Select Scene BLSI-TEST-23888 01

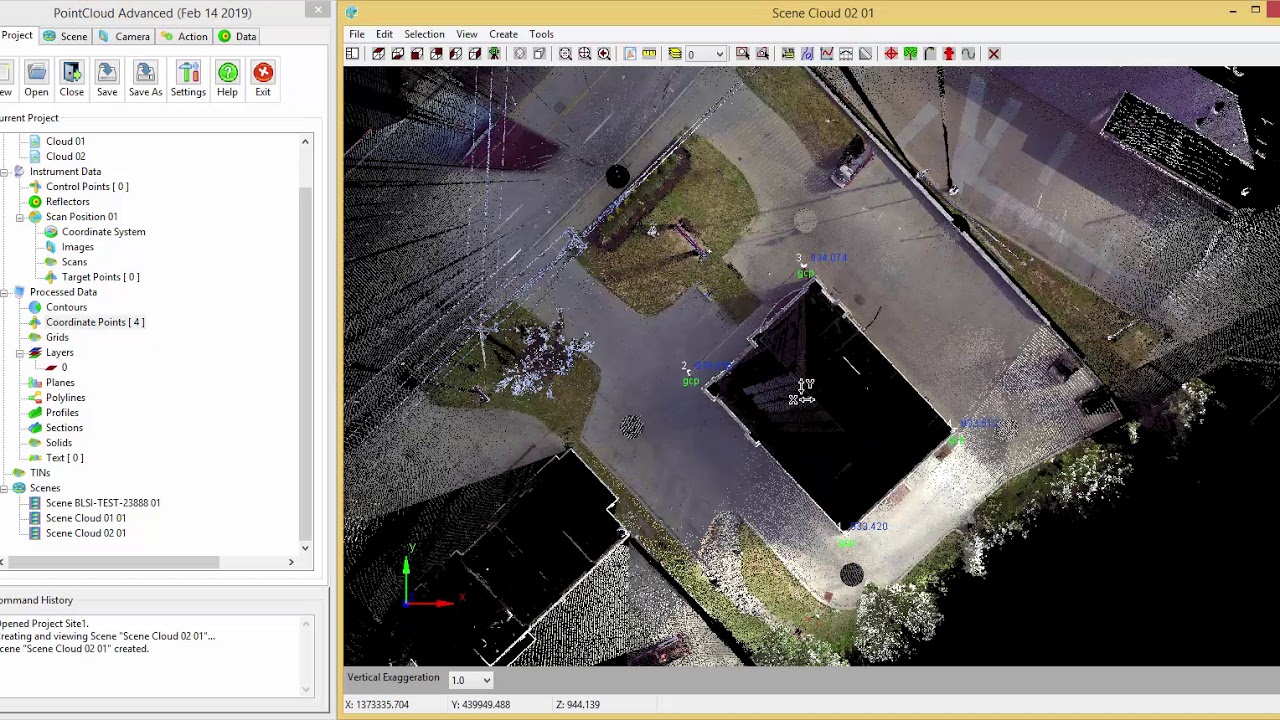coord(102,503)
